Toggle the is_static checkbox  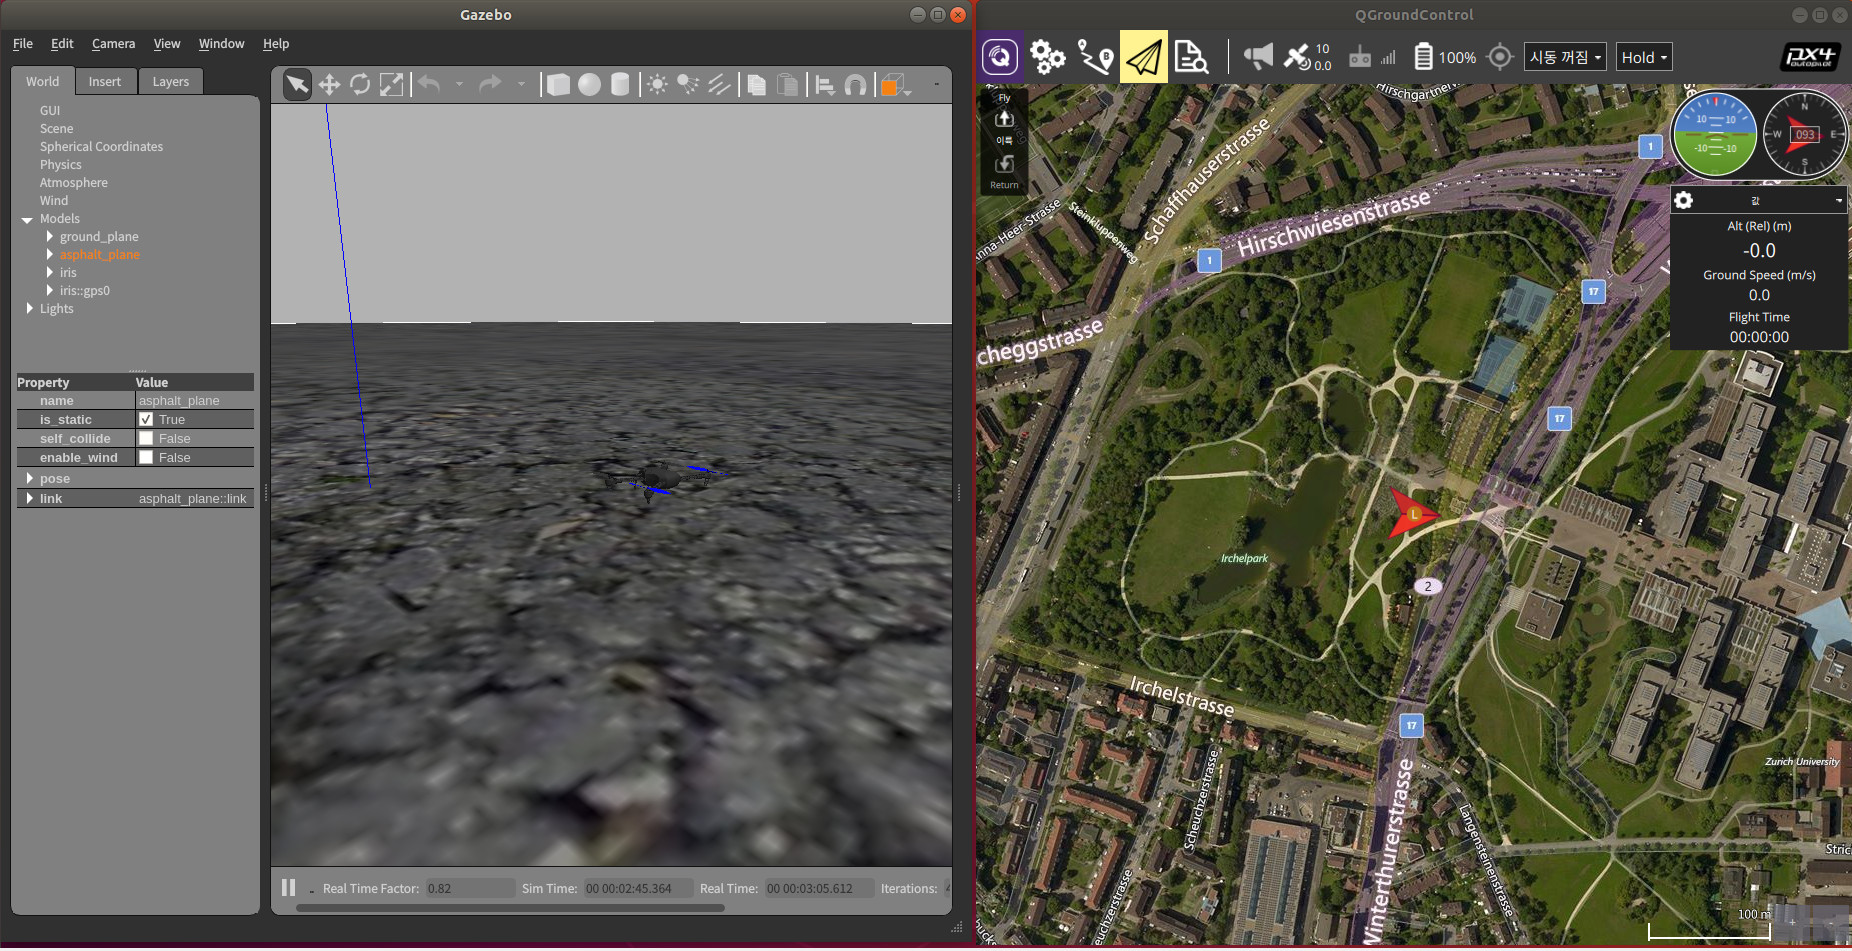coord(146,419)
